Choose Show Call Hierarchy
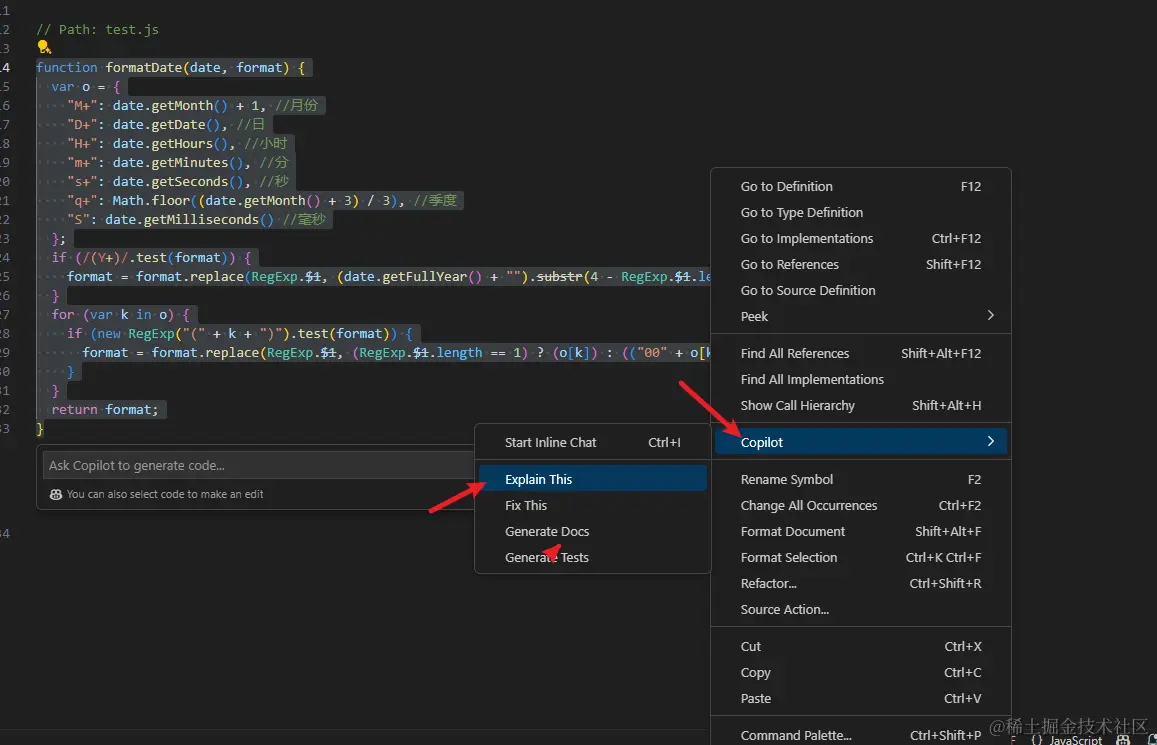Viewport: 1157px width, 745px height. click(860, 406)
